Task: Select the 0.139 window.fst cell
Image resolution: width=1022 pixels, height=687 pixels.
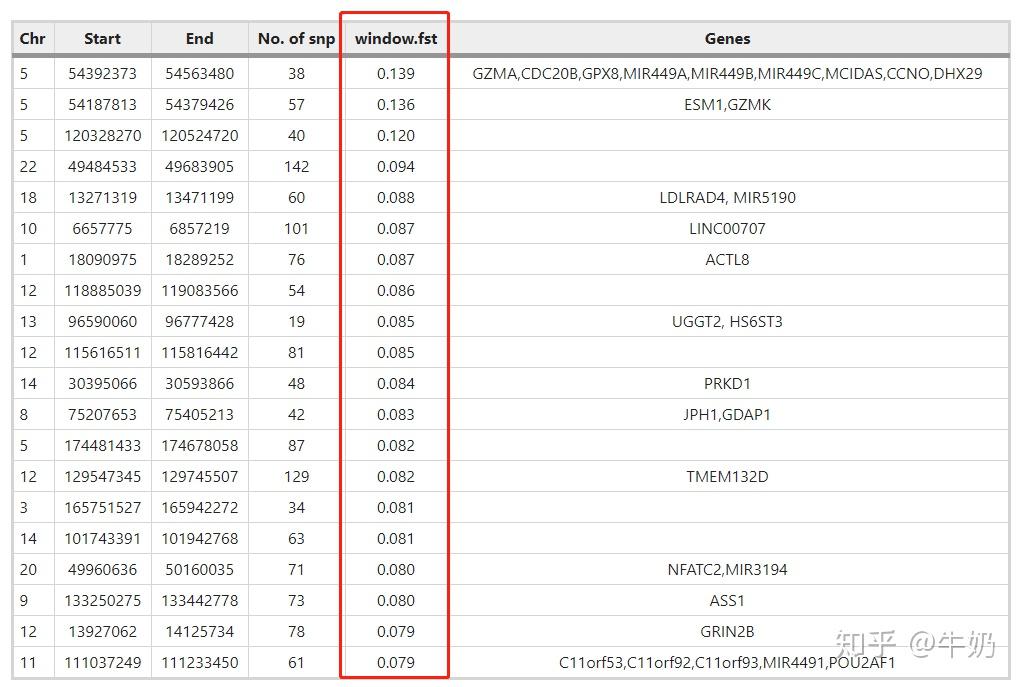Action: coord(396,74)
